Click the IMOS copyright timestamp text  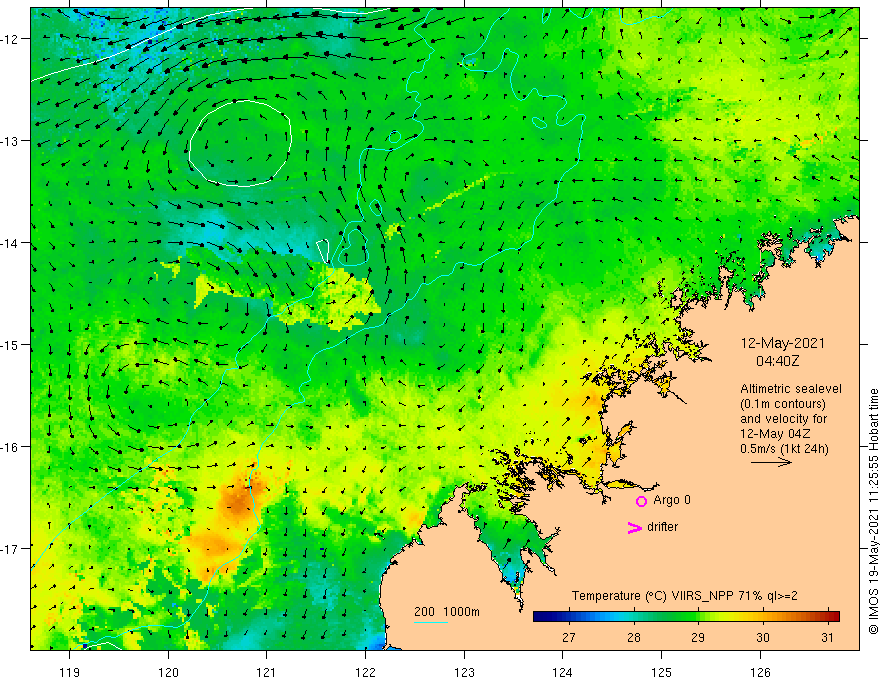(873, 511)
